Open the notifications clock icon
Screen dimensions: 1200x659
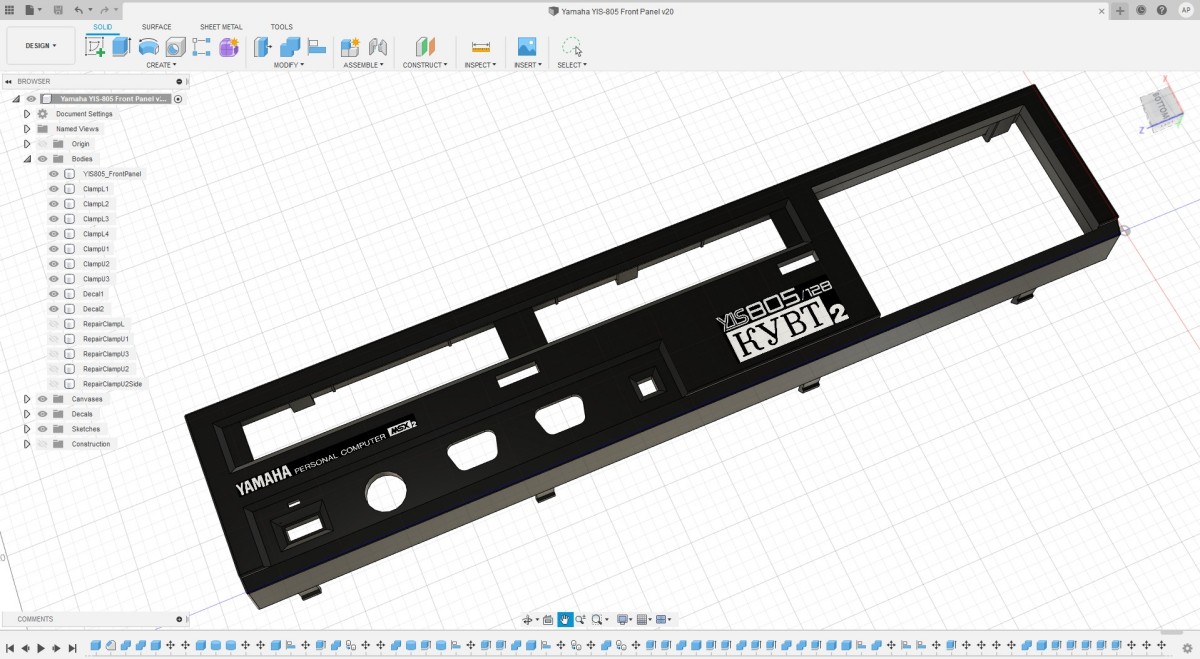click(1141, 10)
